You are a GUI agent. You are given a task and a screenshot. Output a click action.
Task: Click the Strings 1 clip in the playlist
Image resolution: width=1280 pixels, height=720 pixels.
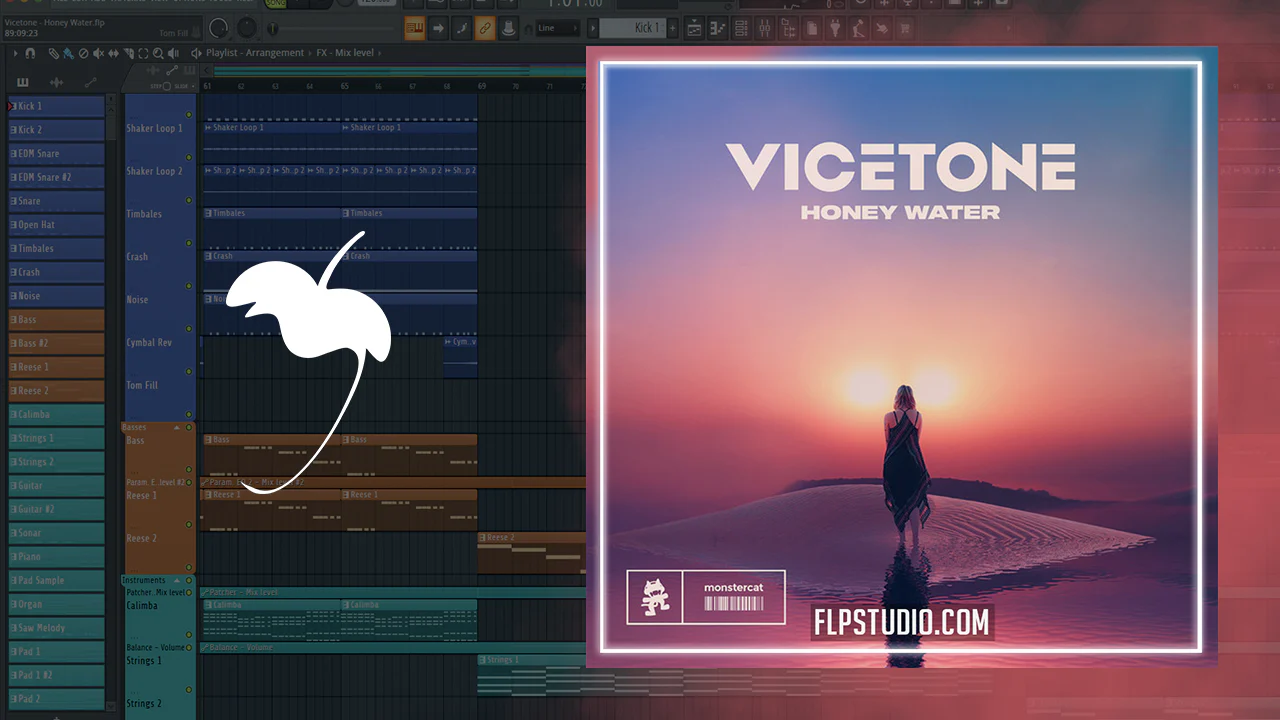(x=532, y=675)
